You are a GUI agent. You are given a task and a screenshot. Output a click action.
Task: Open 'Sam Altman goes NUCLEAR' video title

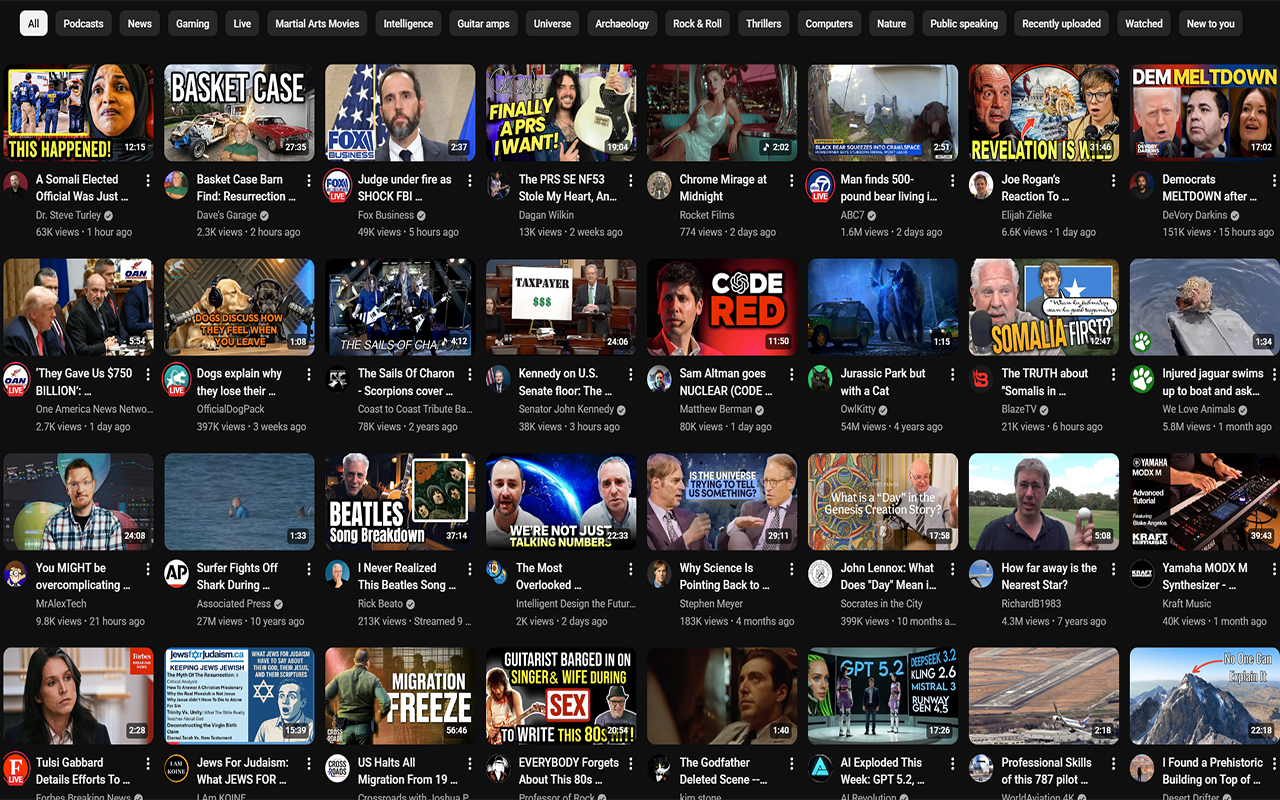point(723,382)
